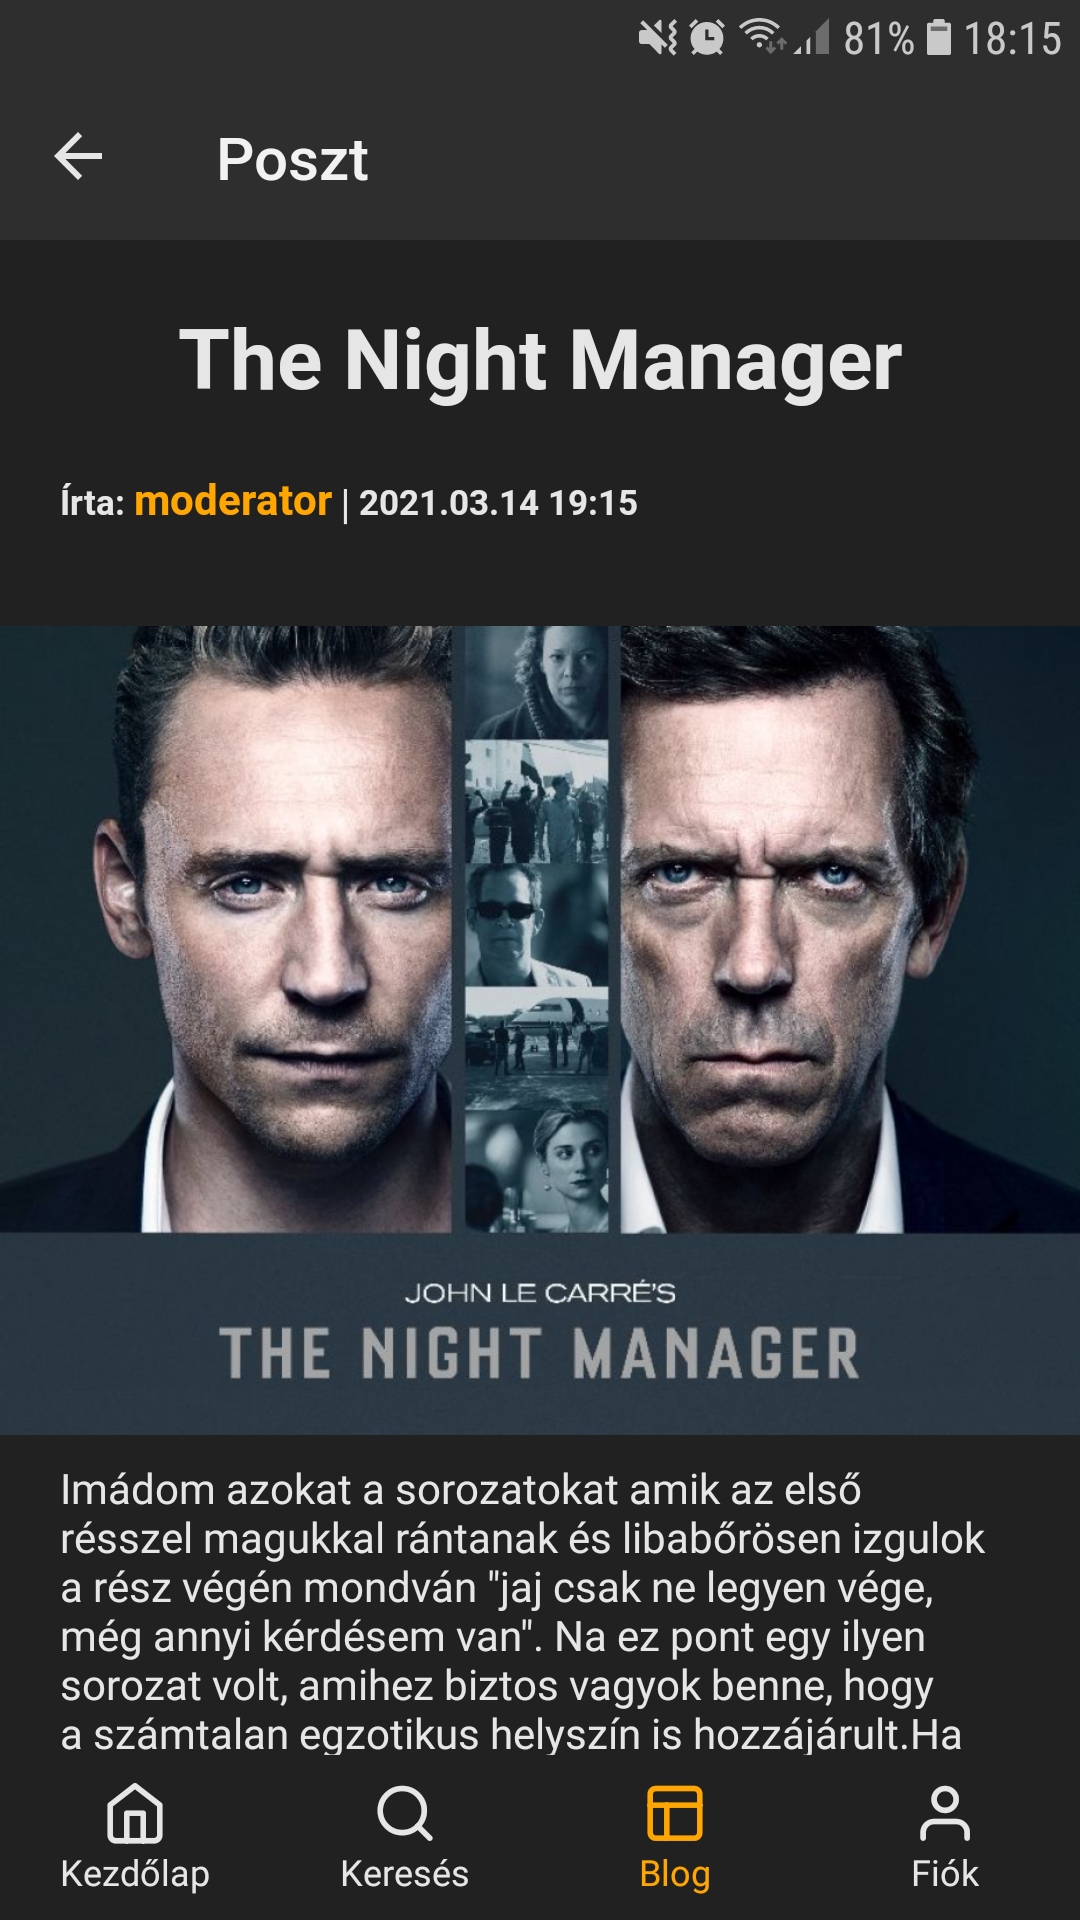Tap the back arrow icon
The width and height of the screenshot is (1080, 1920).
pyautogui.click(x=78, y=158)
